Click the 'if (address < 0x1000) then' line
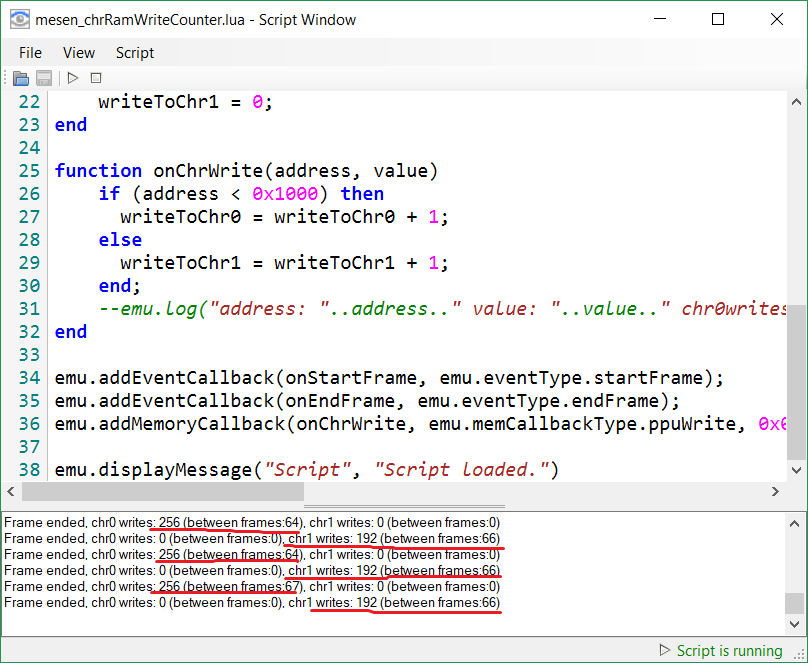The image size is (808, 663). tap(241, 194)
